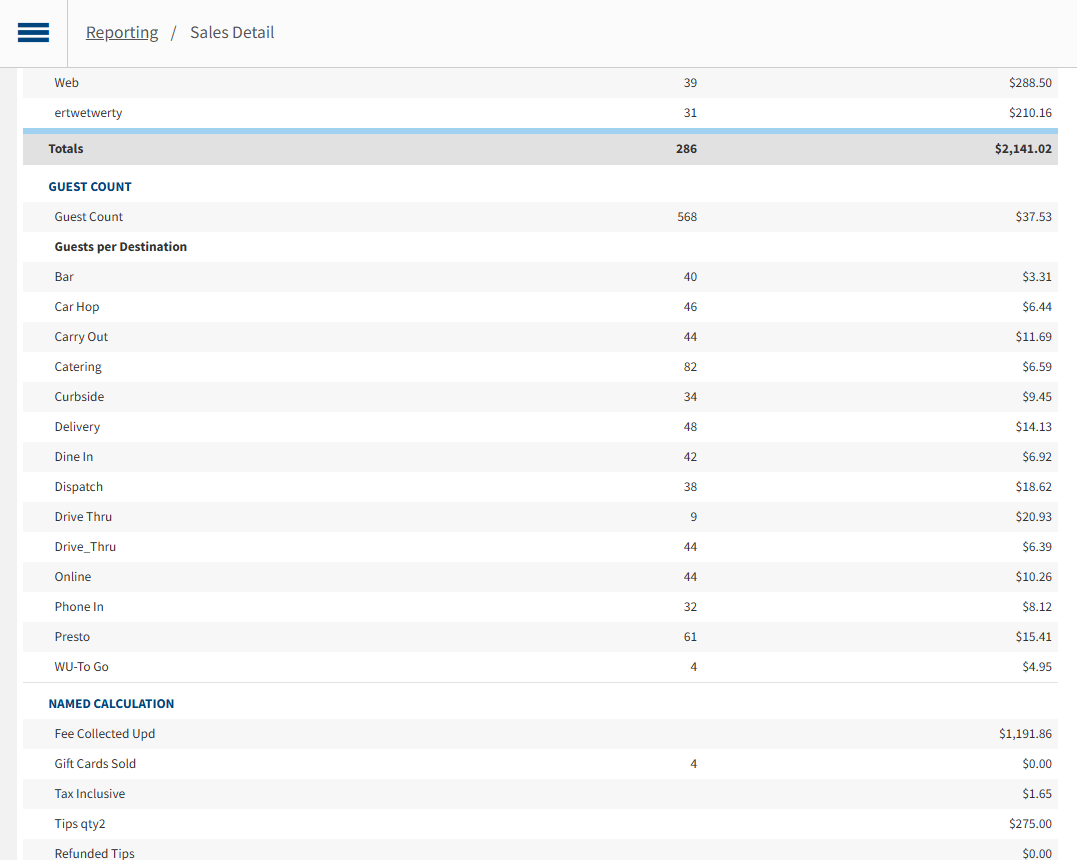Screen dimensions: 1077x860
Task: Open the Drive Thru count value 9
Action: (x=691, y=516)
